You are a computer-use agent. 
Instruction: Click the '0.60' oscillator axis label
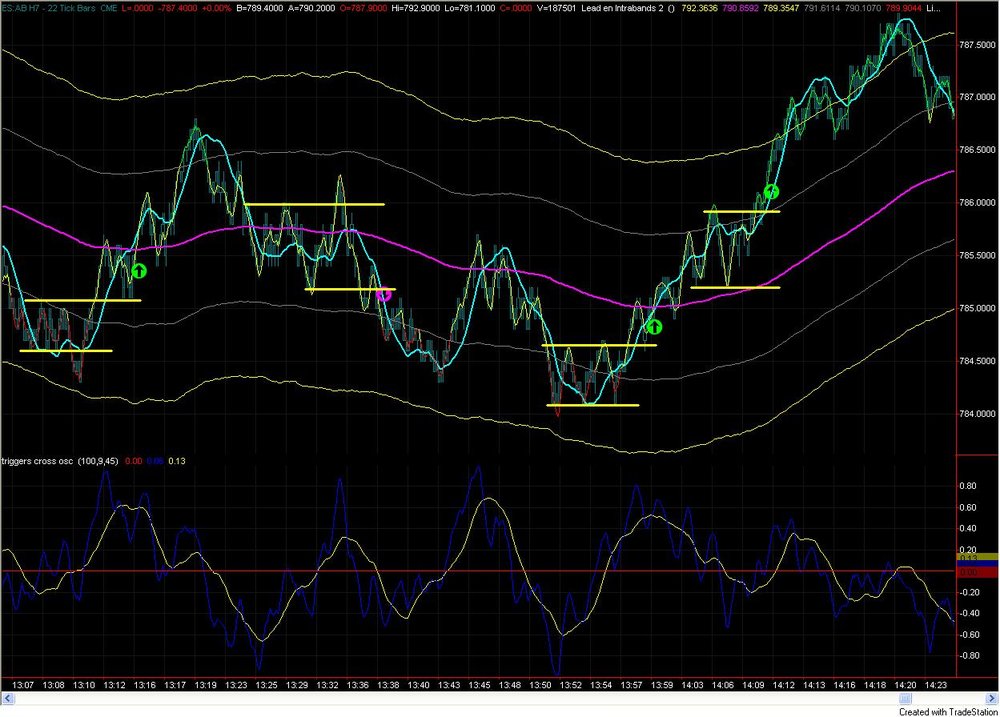coord(968,508)
